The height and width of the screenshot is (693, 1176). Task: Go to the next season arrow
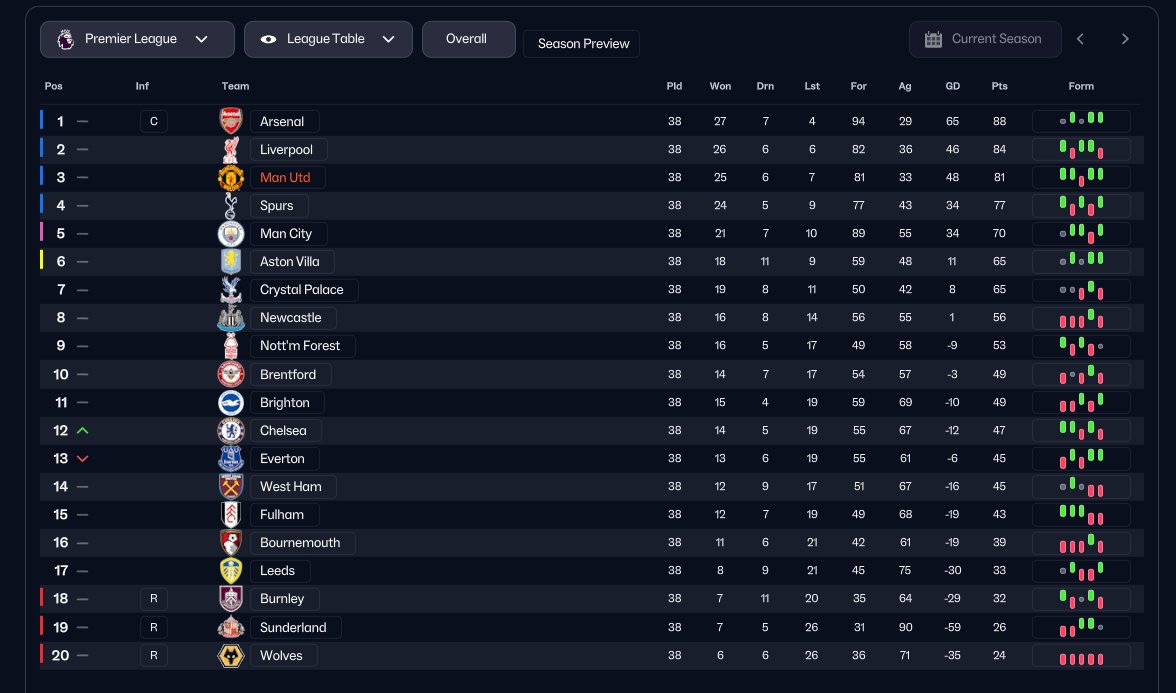tap(1125, 39)
